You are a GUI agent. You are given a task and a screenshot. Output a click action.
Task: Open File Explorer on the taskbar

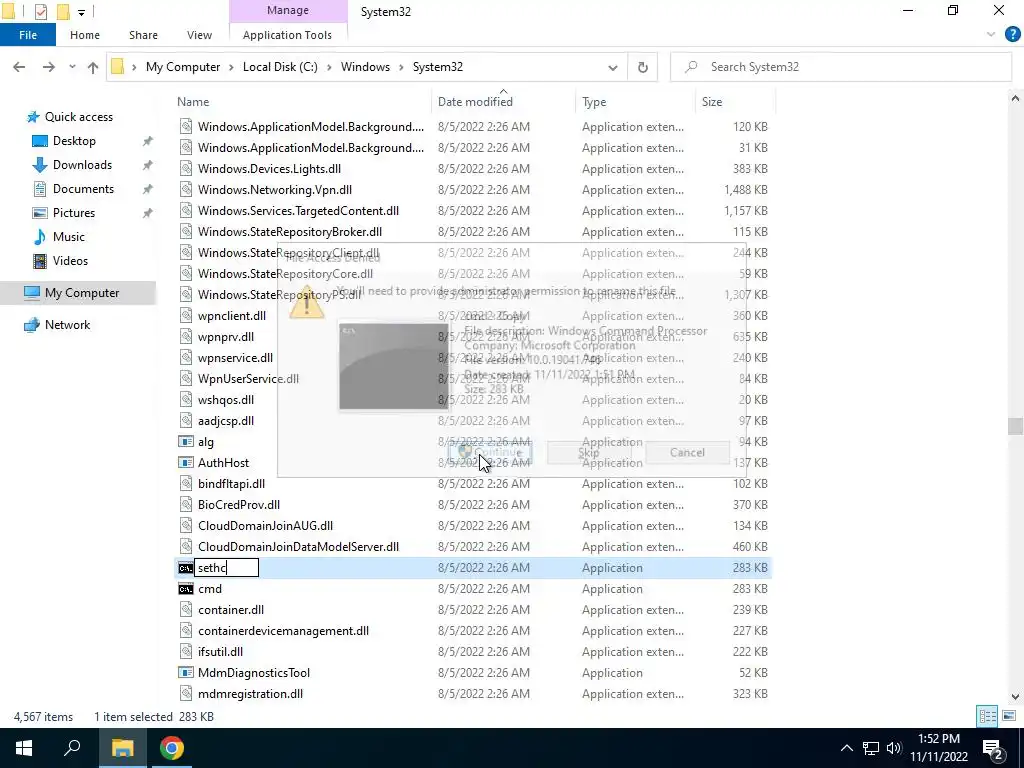pos(122,748)
